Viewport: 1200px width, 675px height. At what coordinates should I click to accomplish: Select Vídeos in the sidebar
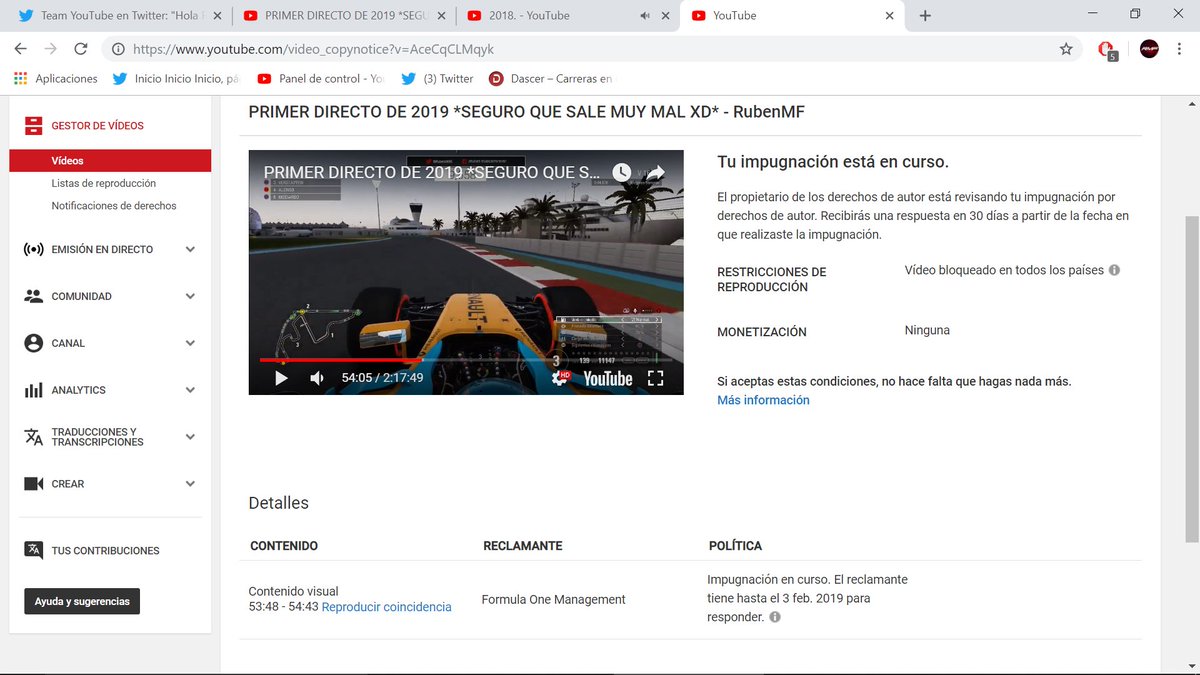click(x=110, y=160)
